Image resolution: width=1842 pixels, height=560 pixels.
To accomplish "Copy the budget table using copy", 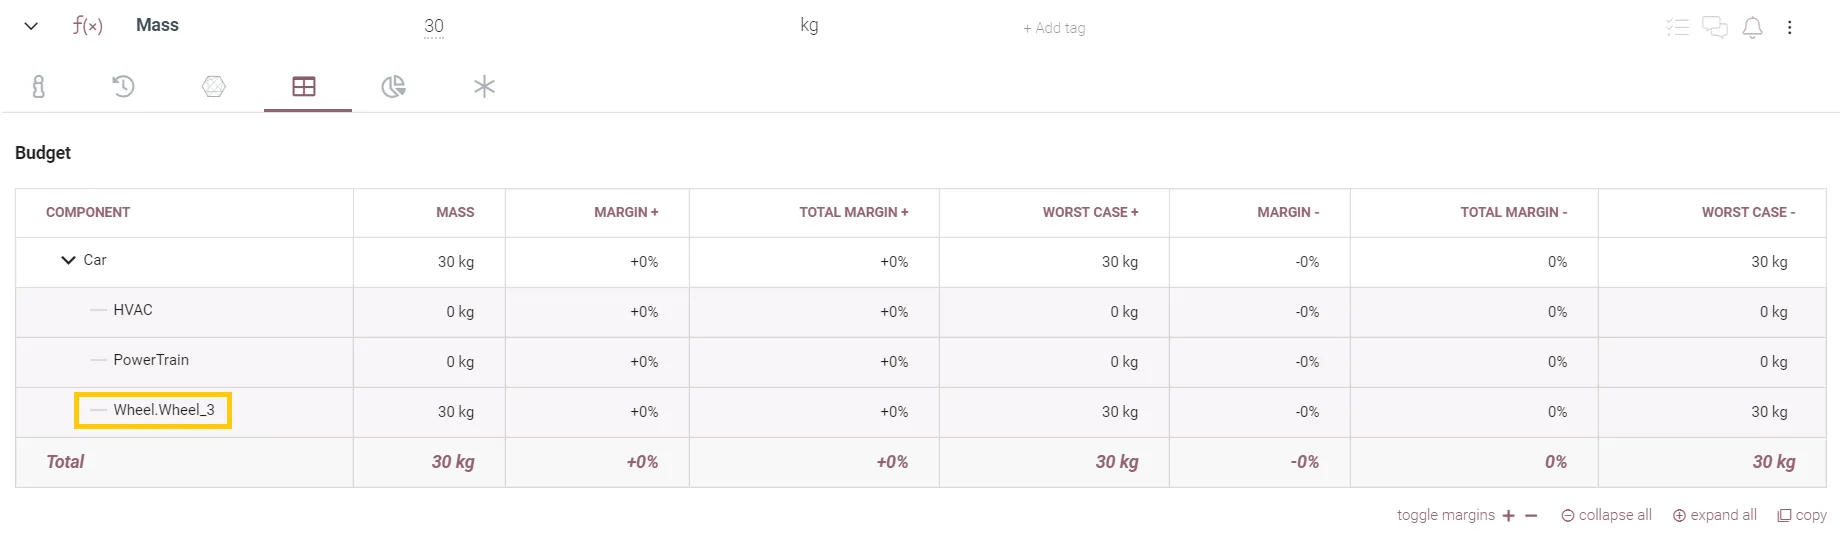I will (1801, 516).
